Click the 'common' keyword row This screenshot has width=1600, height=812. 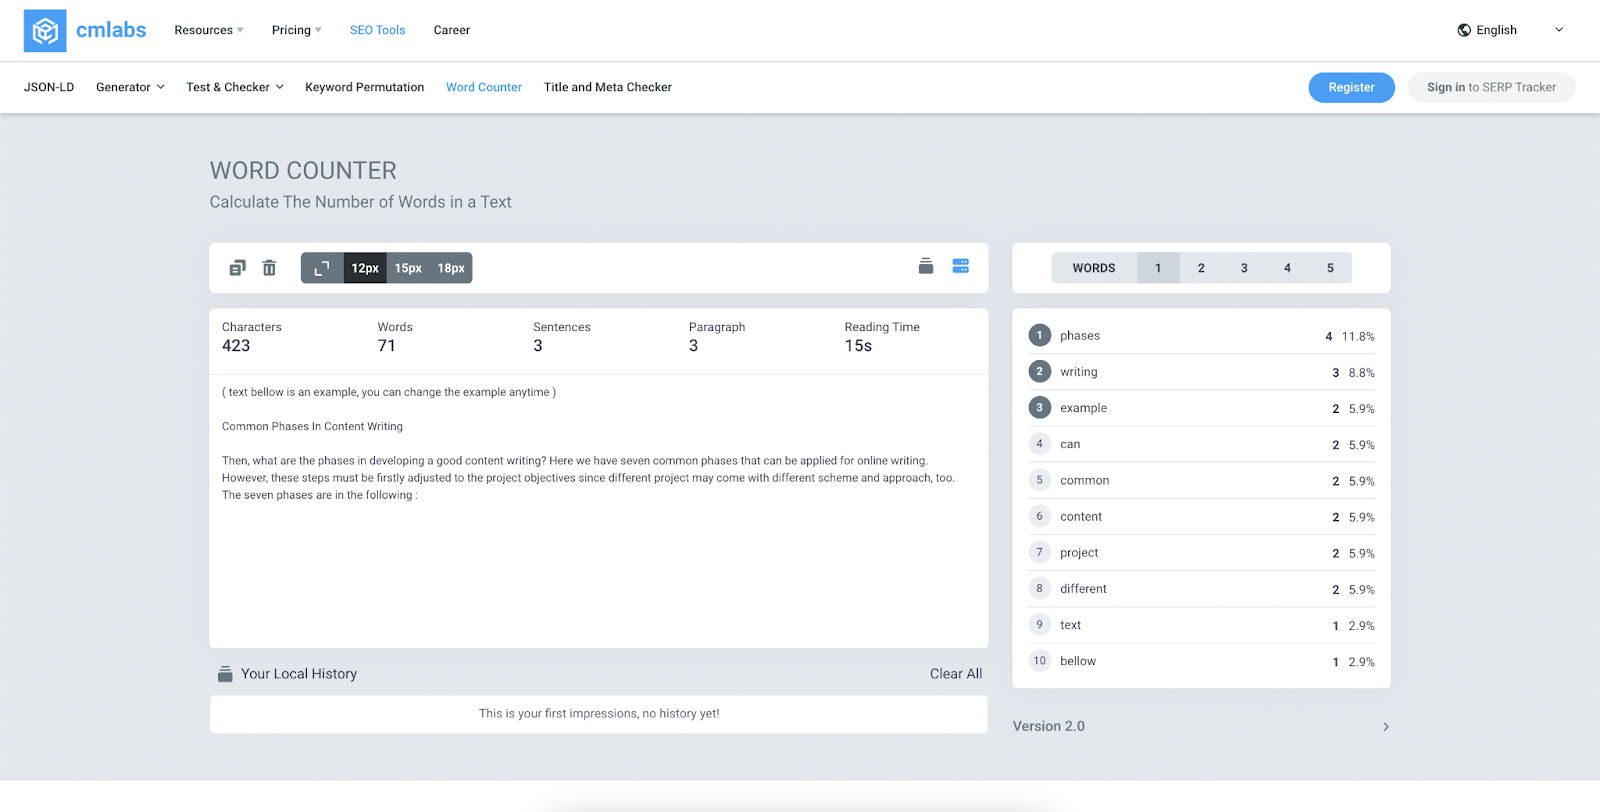[1201, 480]
